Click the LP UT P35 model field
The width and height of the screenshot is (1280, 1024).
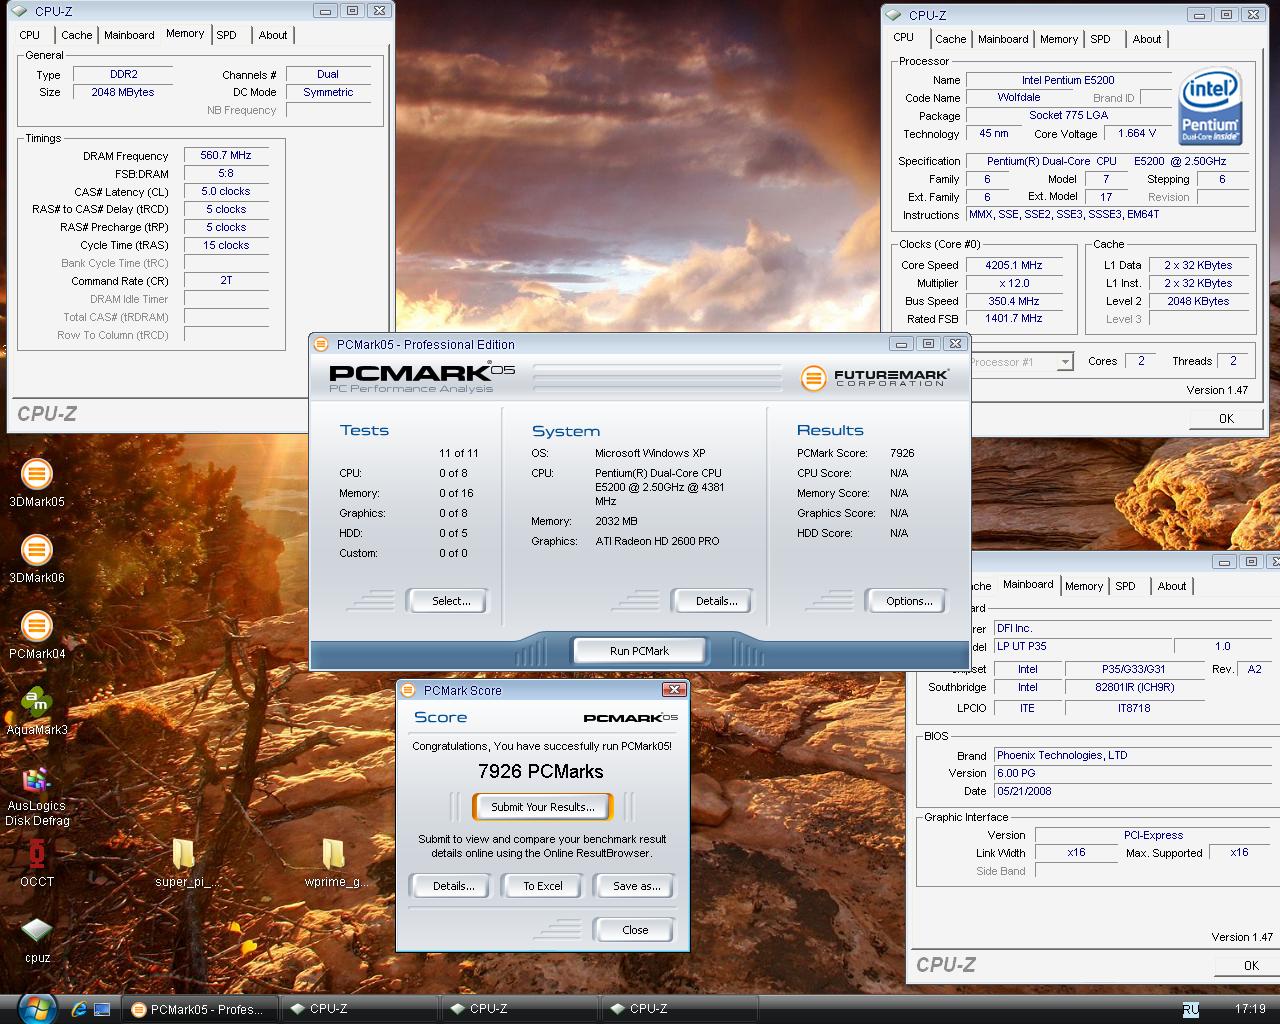[x=1082, y=646]
